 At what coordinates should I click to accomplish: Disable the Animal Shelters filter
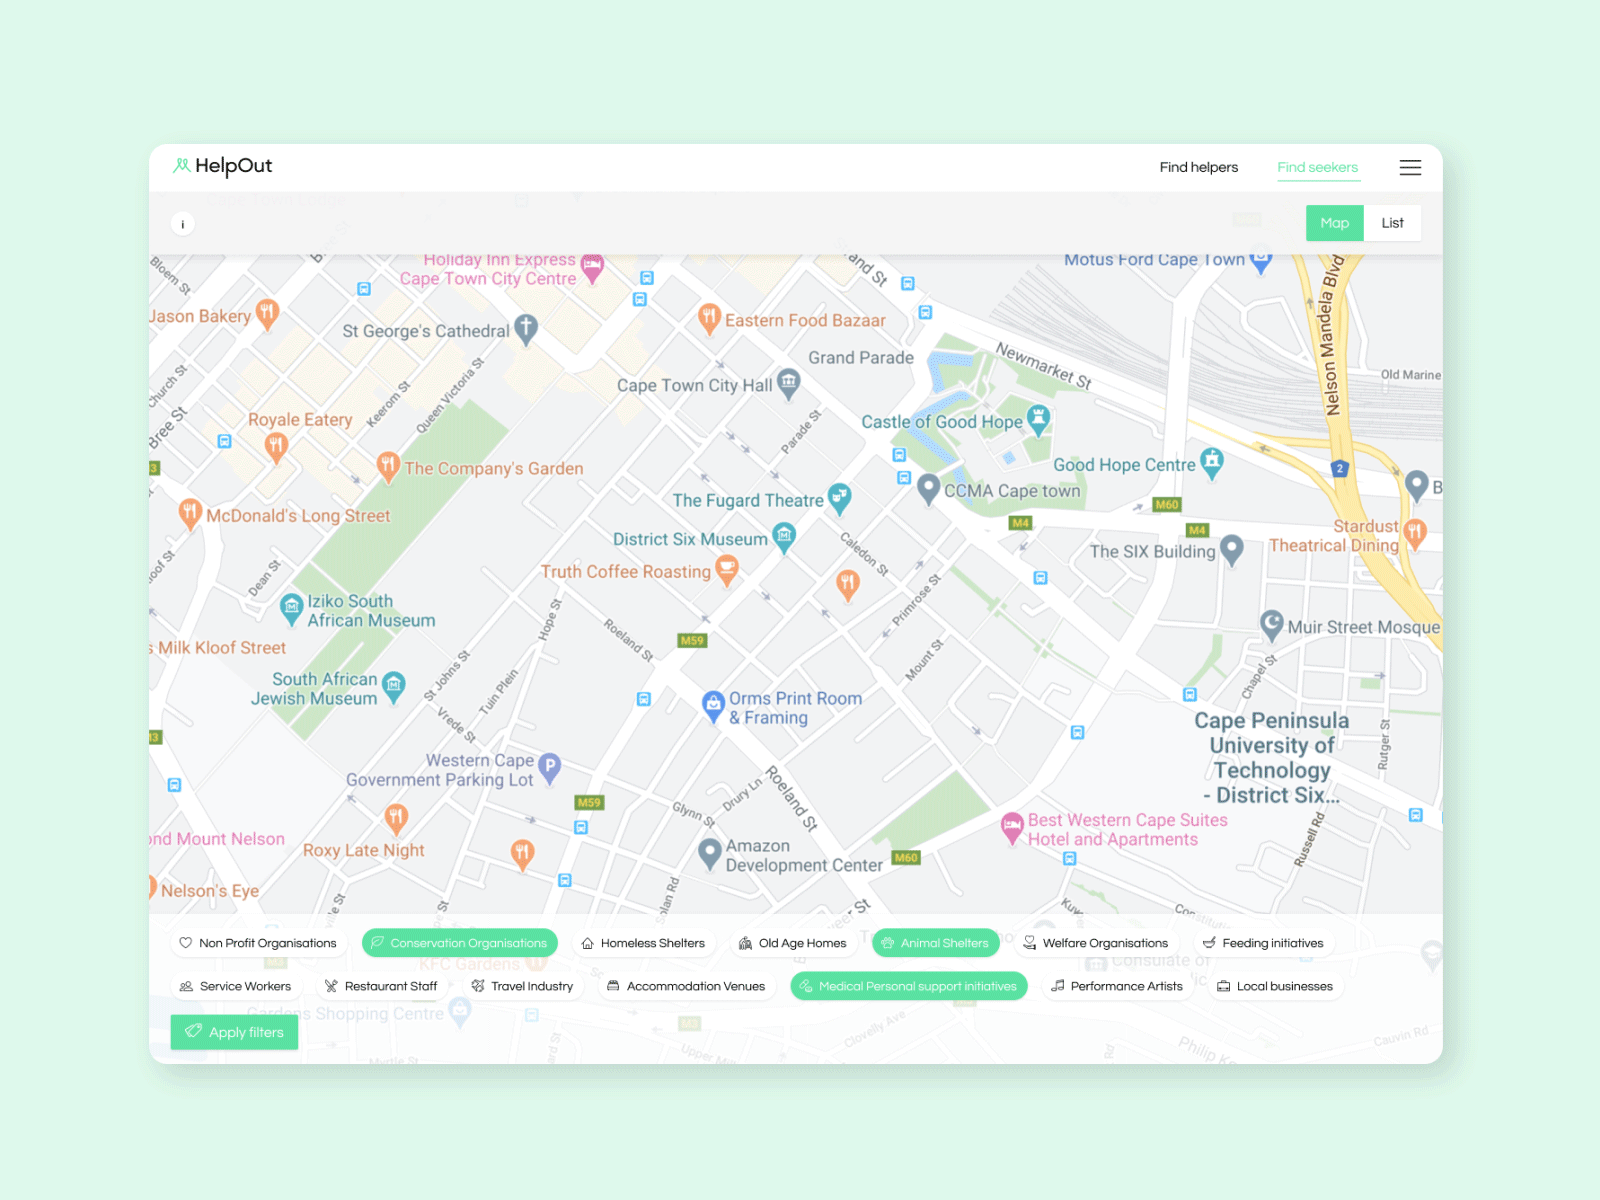[935, 943]
